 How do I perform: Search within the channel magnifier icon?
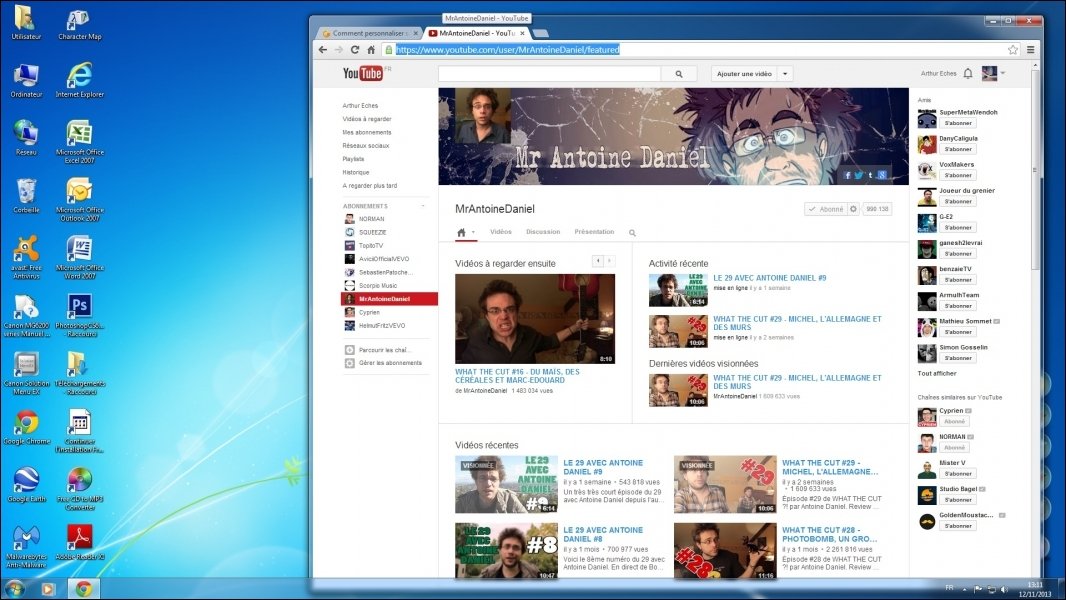[632, 233]
